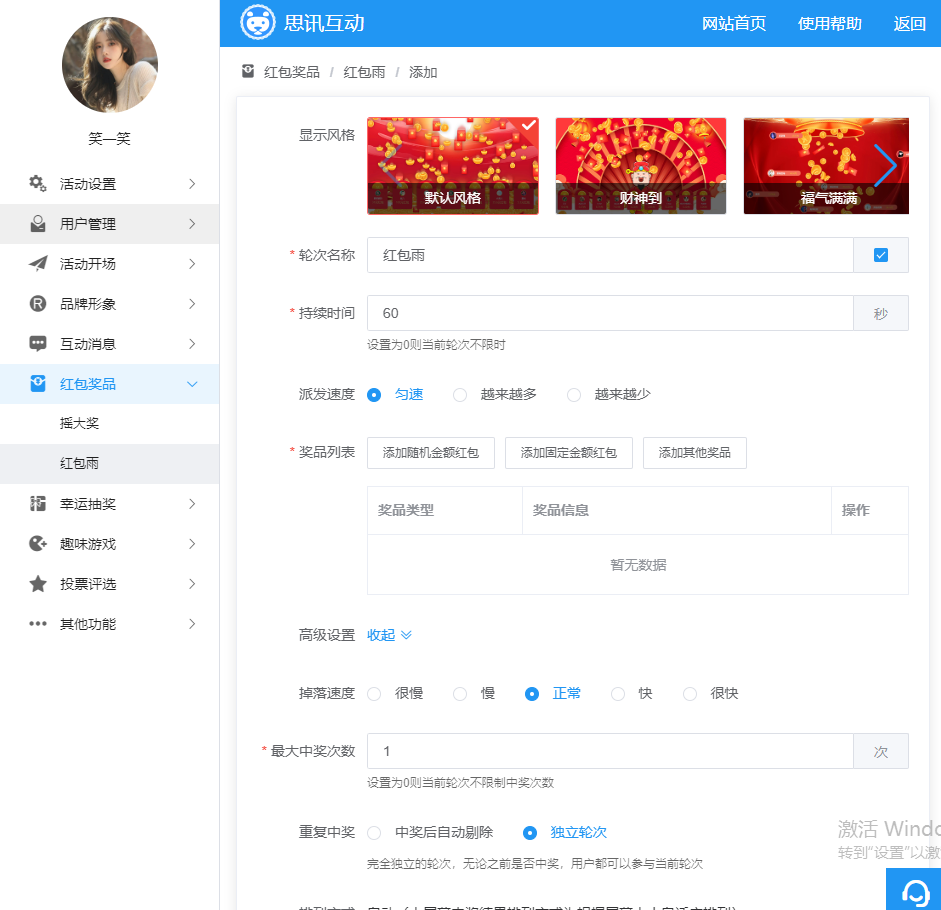This screenshot has height=910, width=941.
Task: Click the 思讯互动 bear logo icon
Action: click(x=257, y=22)
